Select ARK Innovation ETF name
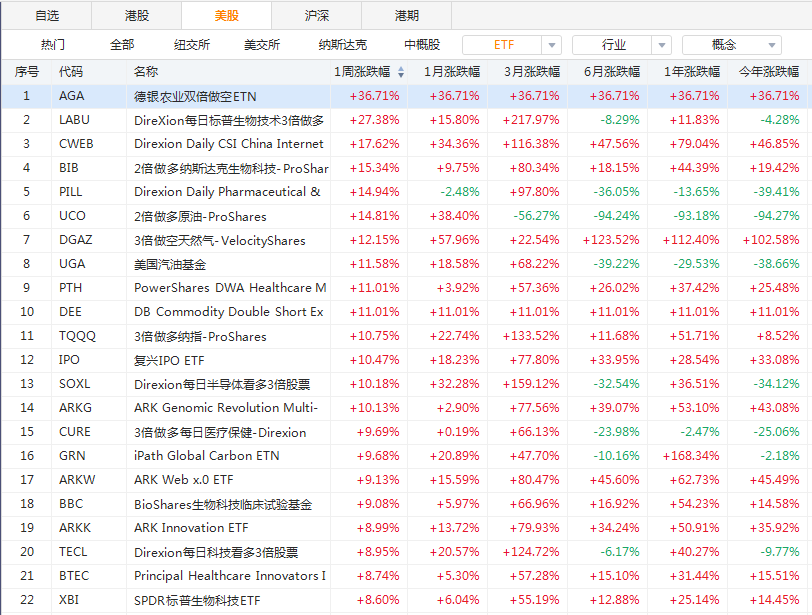Viewport: 812px width, 615px height. [x=191, y=528]
